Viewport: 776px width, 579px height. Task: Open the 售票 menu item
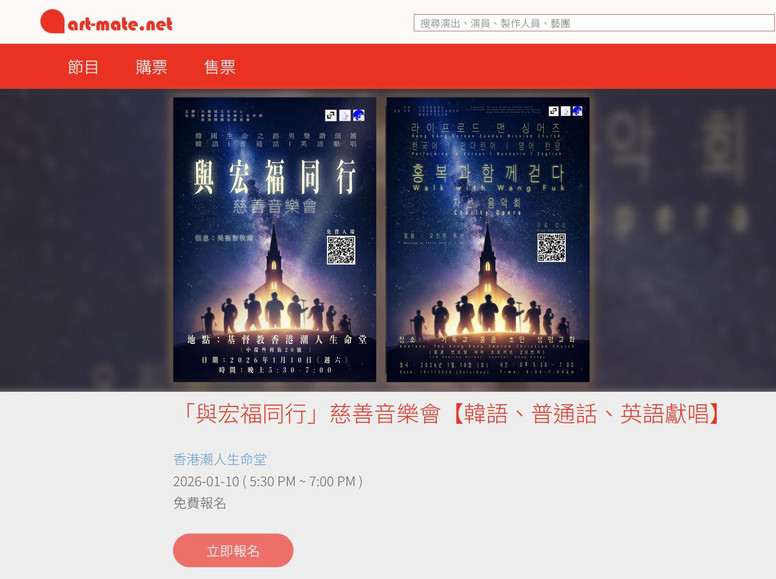click(x=220, y=67)
